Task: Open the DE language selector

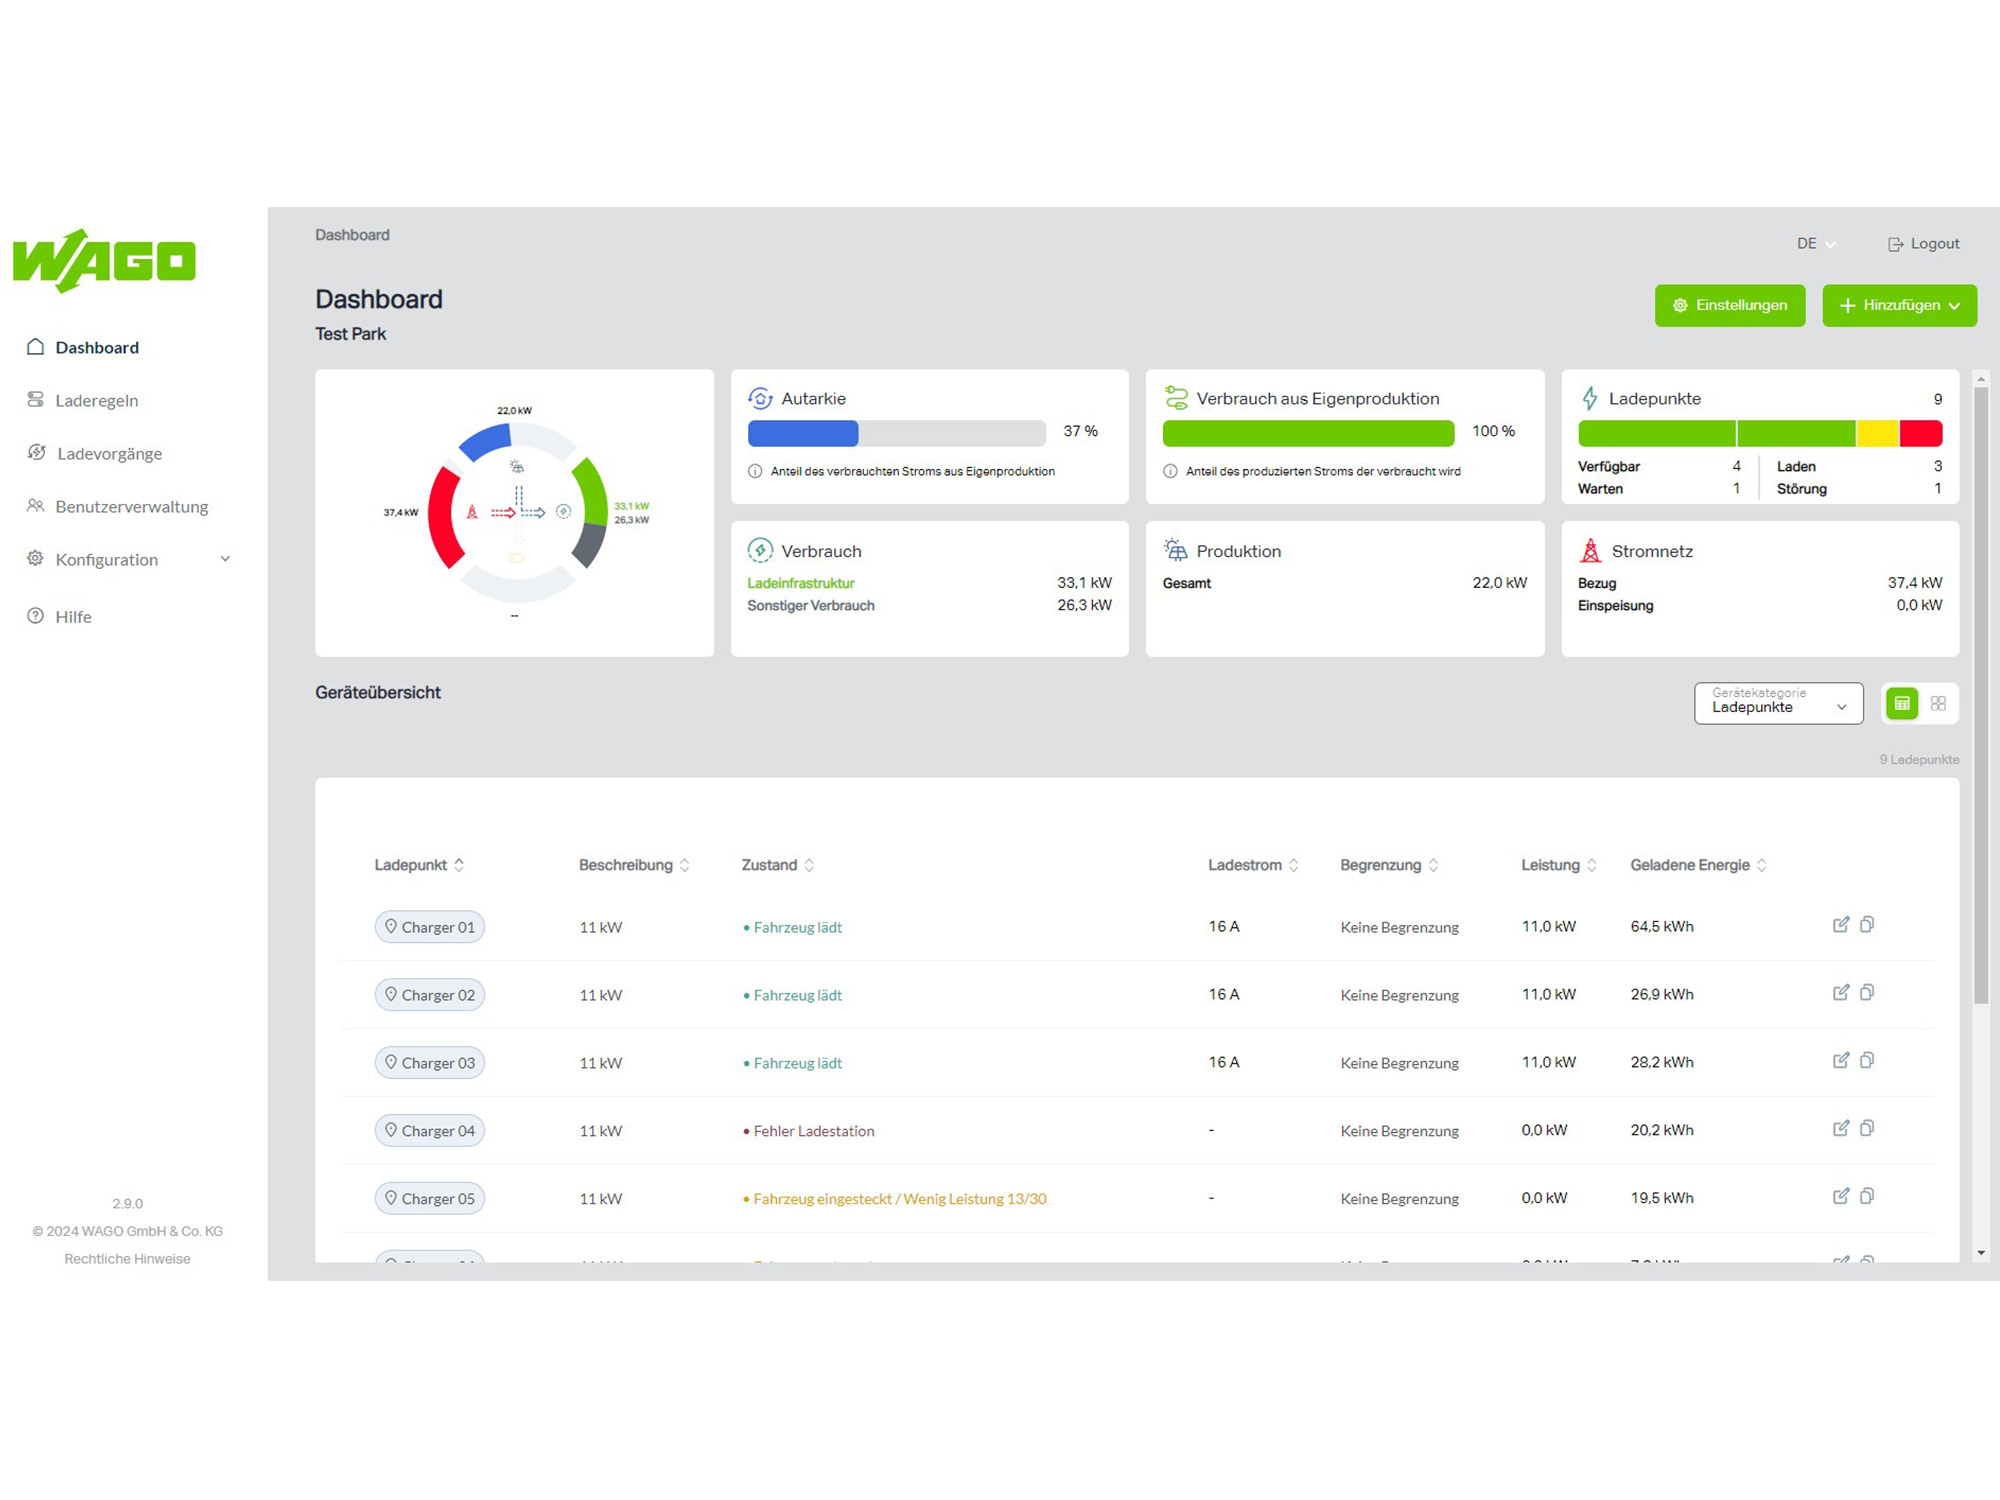Action: [x=1816, y=244]
